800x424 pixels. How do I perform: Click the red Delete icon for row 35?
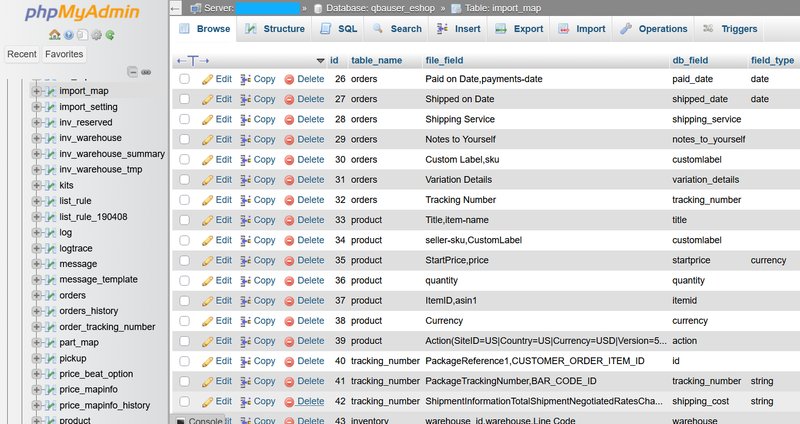(x=289, y=261)
